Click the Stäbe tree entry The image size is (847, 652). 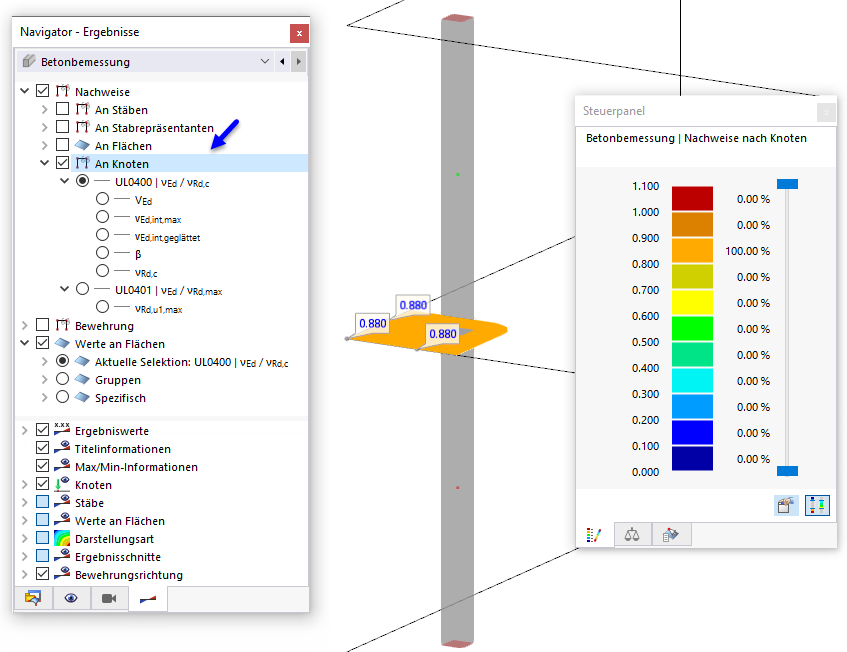click(89, 503)
